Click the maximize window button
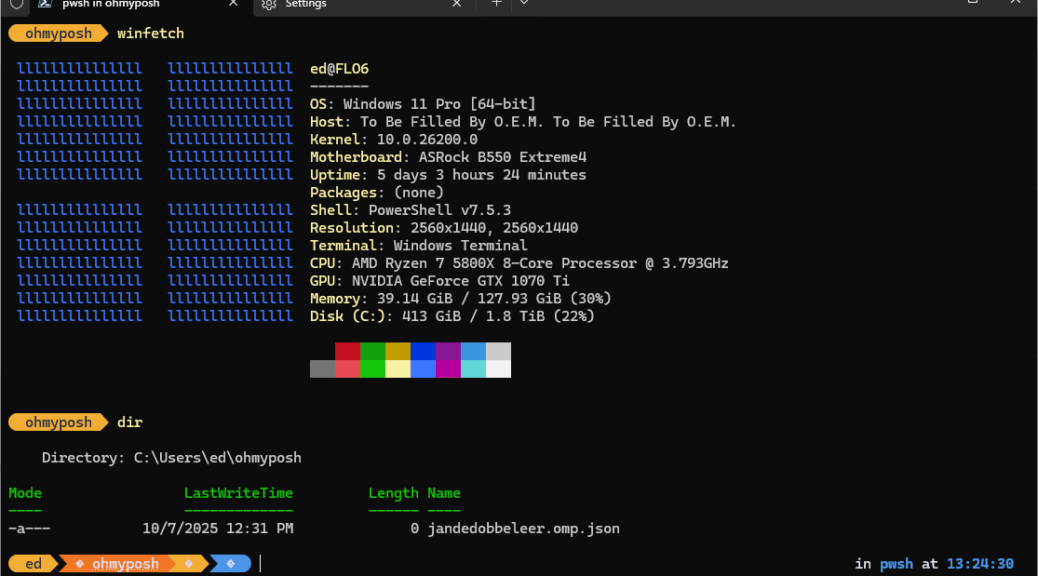The height and width of the screenshot is (576, 1038). (x=972, y=3)
